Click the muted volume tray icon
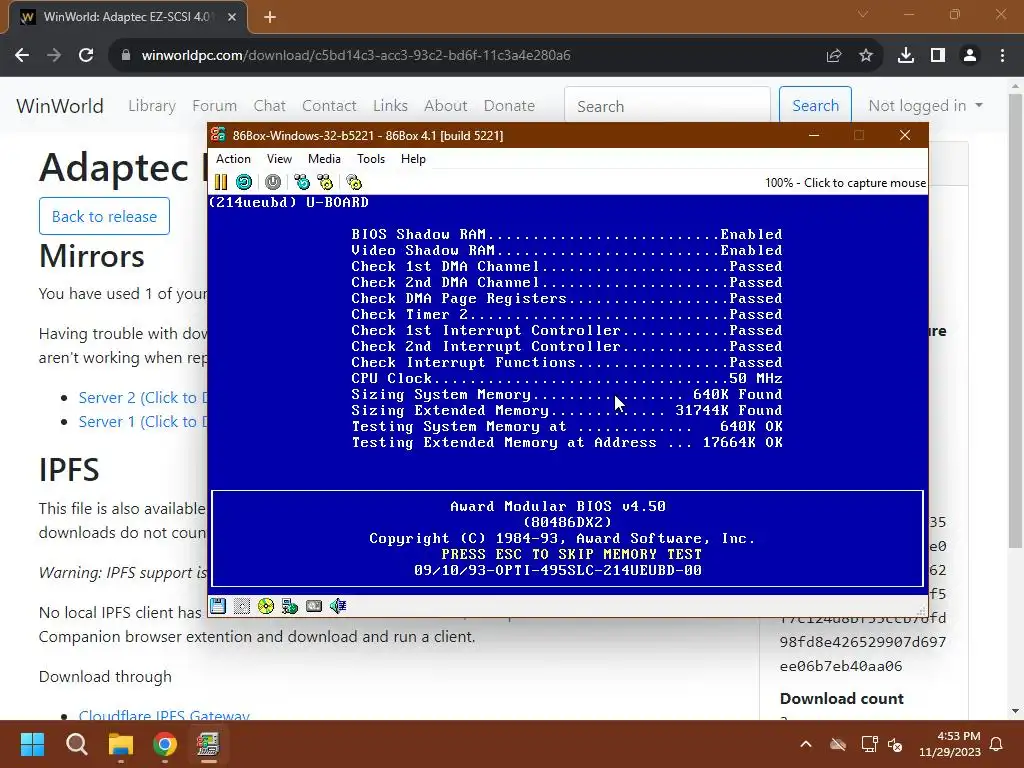1024x768 pixels. coord(895,744)
